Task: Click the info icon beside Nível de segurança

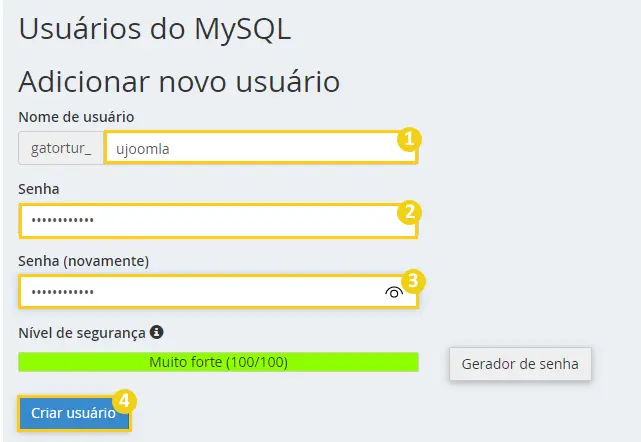Action: tap(157, 332)
